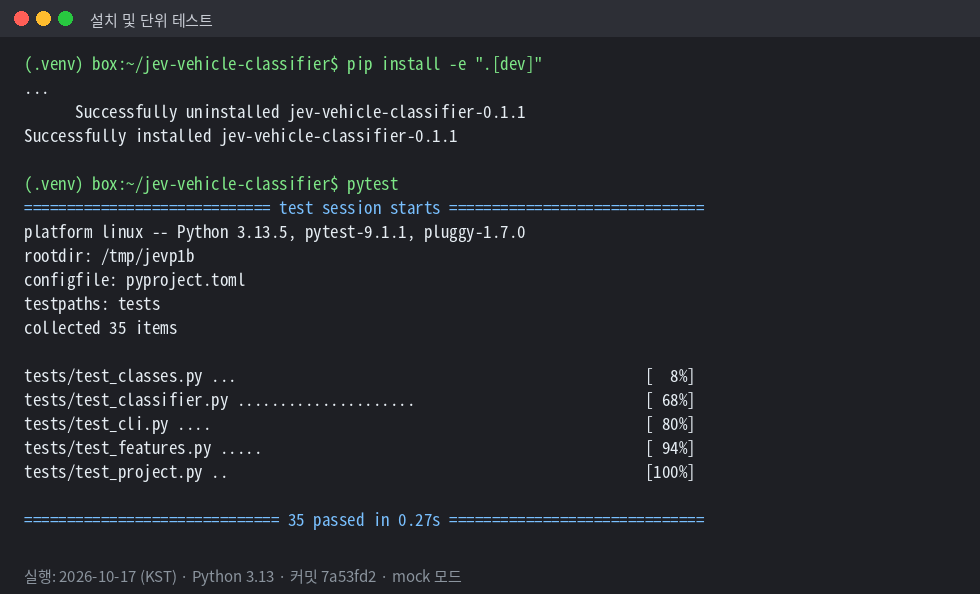Click the 'collected 35 items' line
The width and height of the screenshot is (980, 594).
pyautogui.click(x=101, y=328)
